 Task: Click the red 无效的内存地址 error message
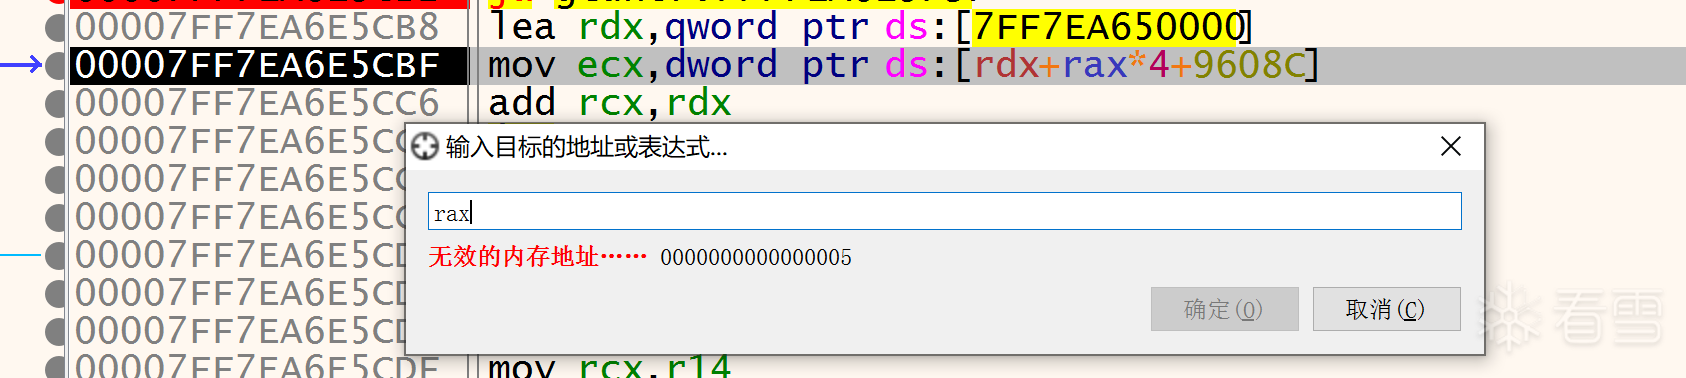(x=538, y=257)
